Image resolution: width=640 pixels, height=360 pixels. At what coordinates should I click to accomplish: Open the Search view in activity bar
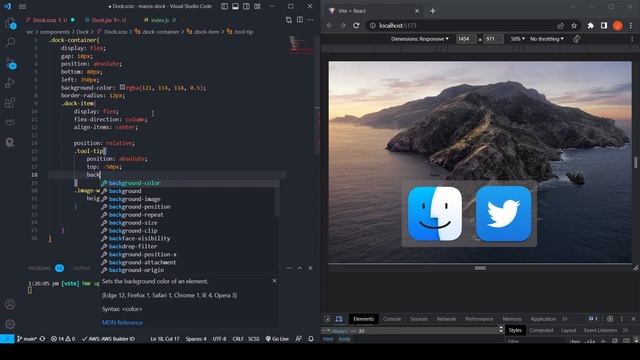(10, 42)
